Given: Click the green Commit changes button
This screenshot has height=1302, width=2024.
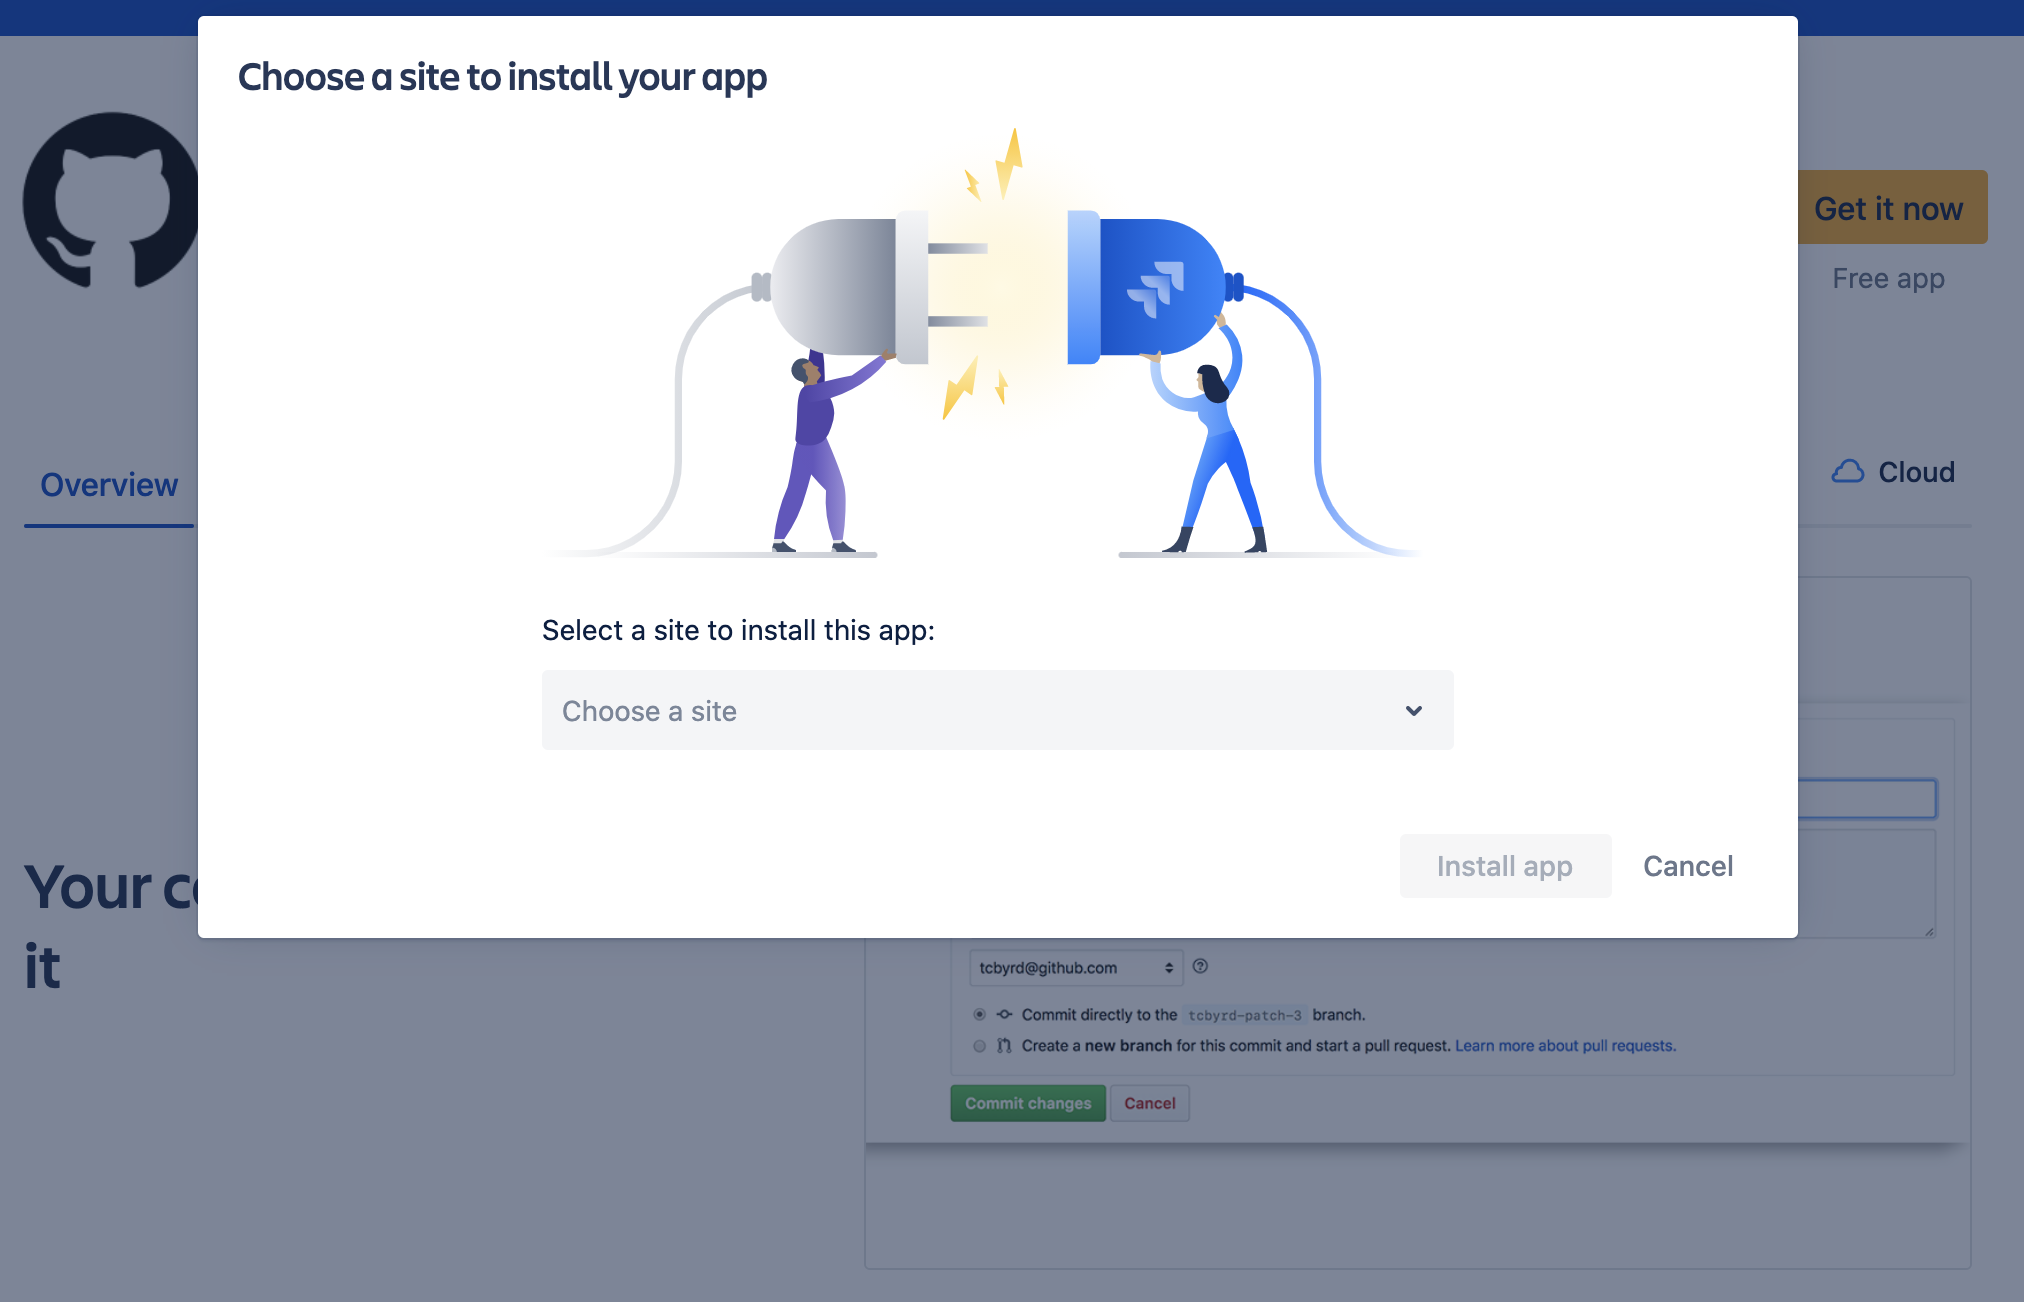Looking at the screenshot, I should (x=1028, y=1103).
